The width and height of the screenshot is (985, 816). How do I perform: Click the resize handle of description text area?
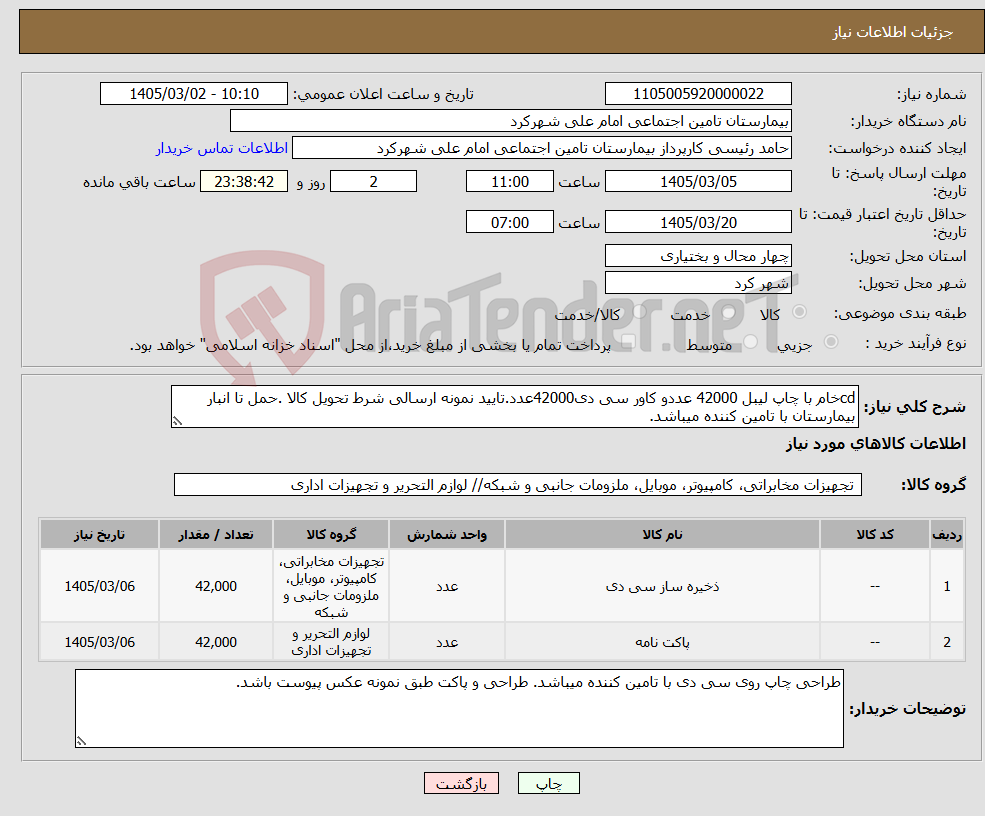coord(177,422)
